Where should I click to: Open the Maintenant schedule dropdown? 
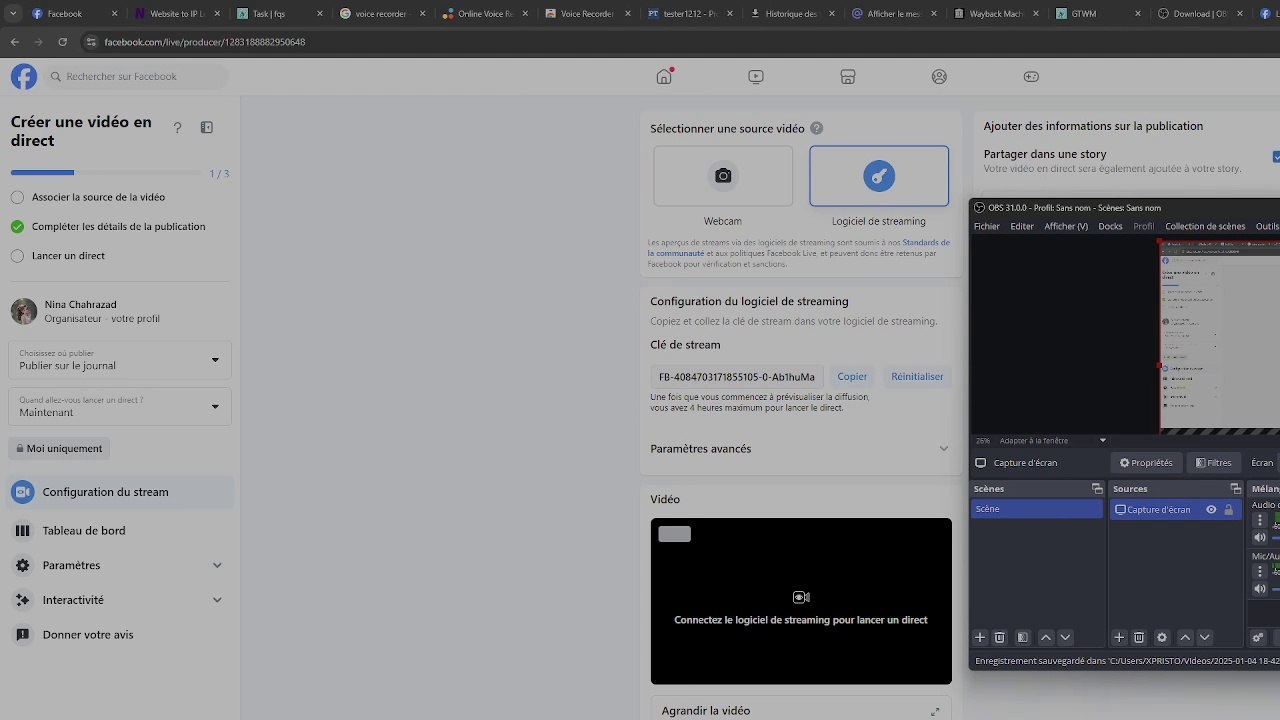tap(120, 407)
